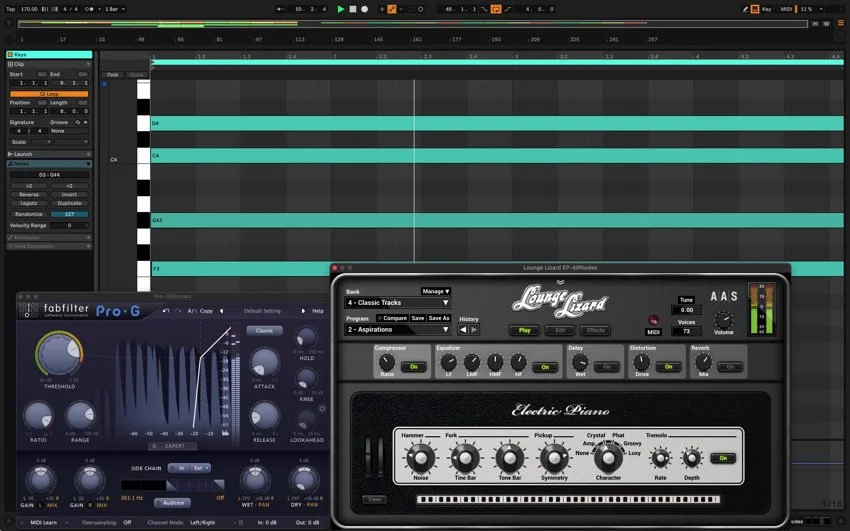The width and height of the screenshot is (850, 531).
Task: Click the Lounge Lizard Volume knob
Action: click(724, 319)
